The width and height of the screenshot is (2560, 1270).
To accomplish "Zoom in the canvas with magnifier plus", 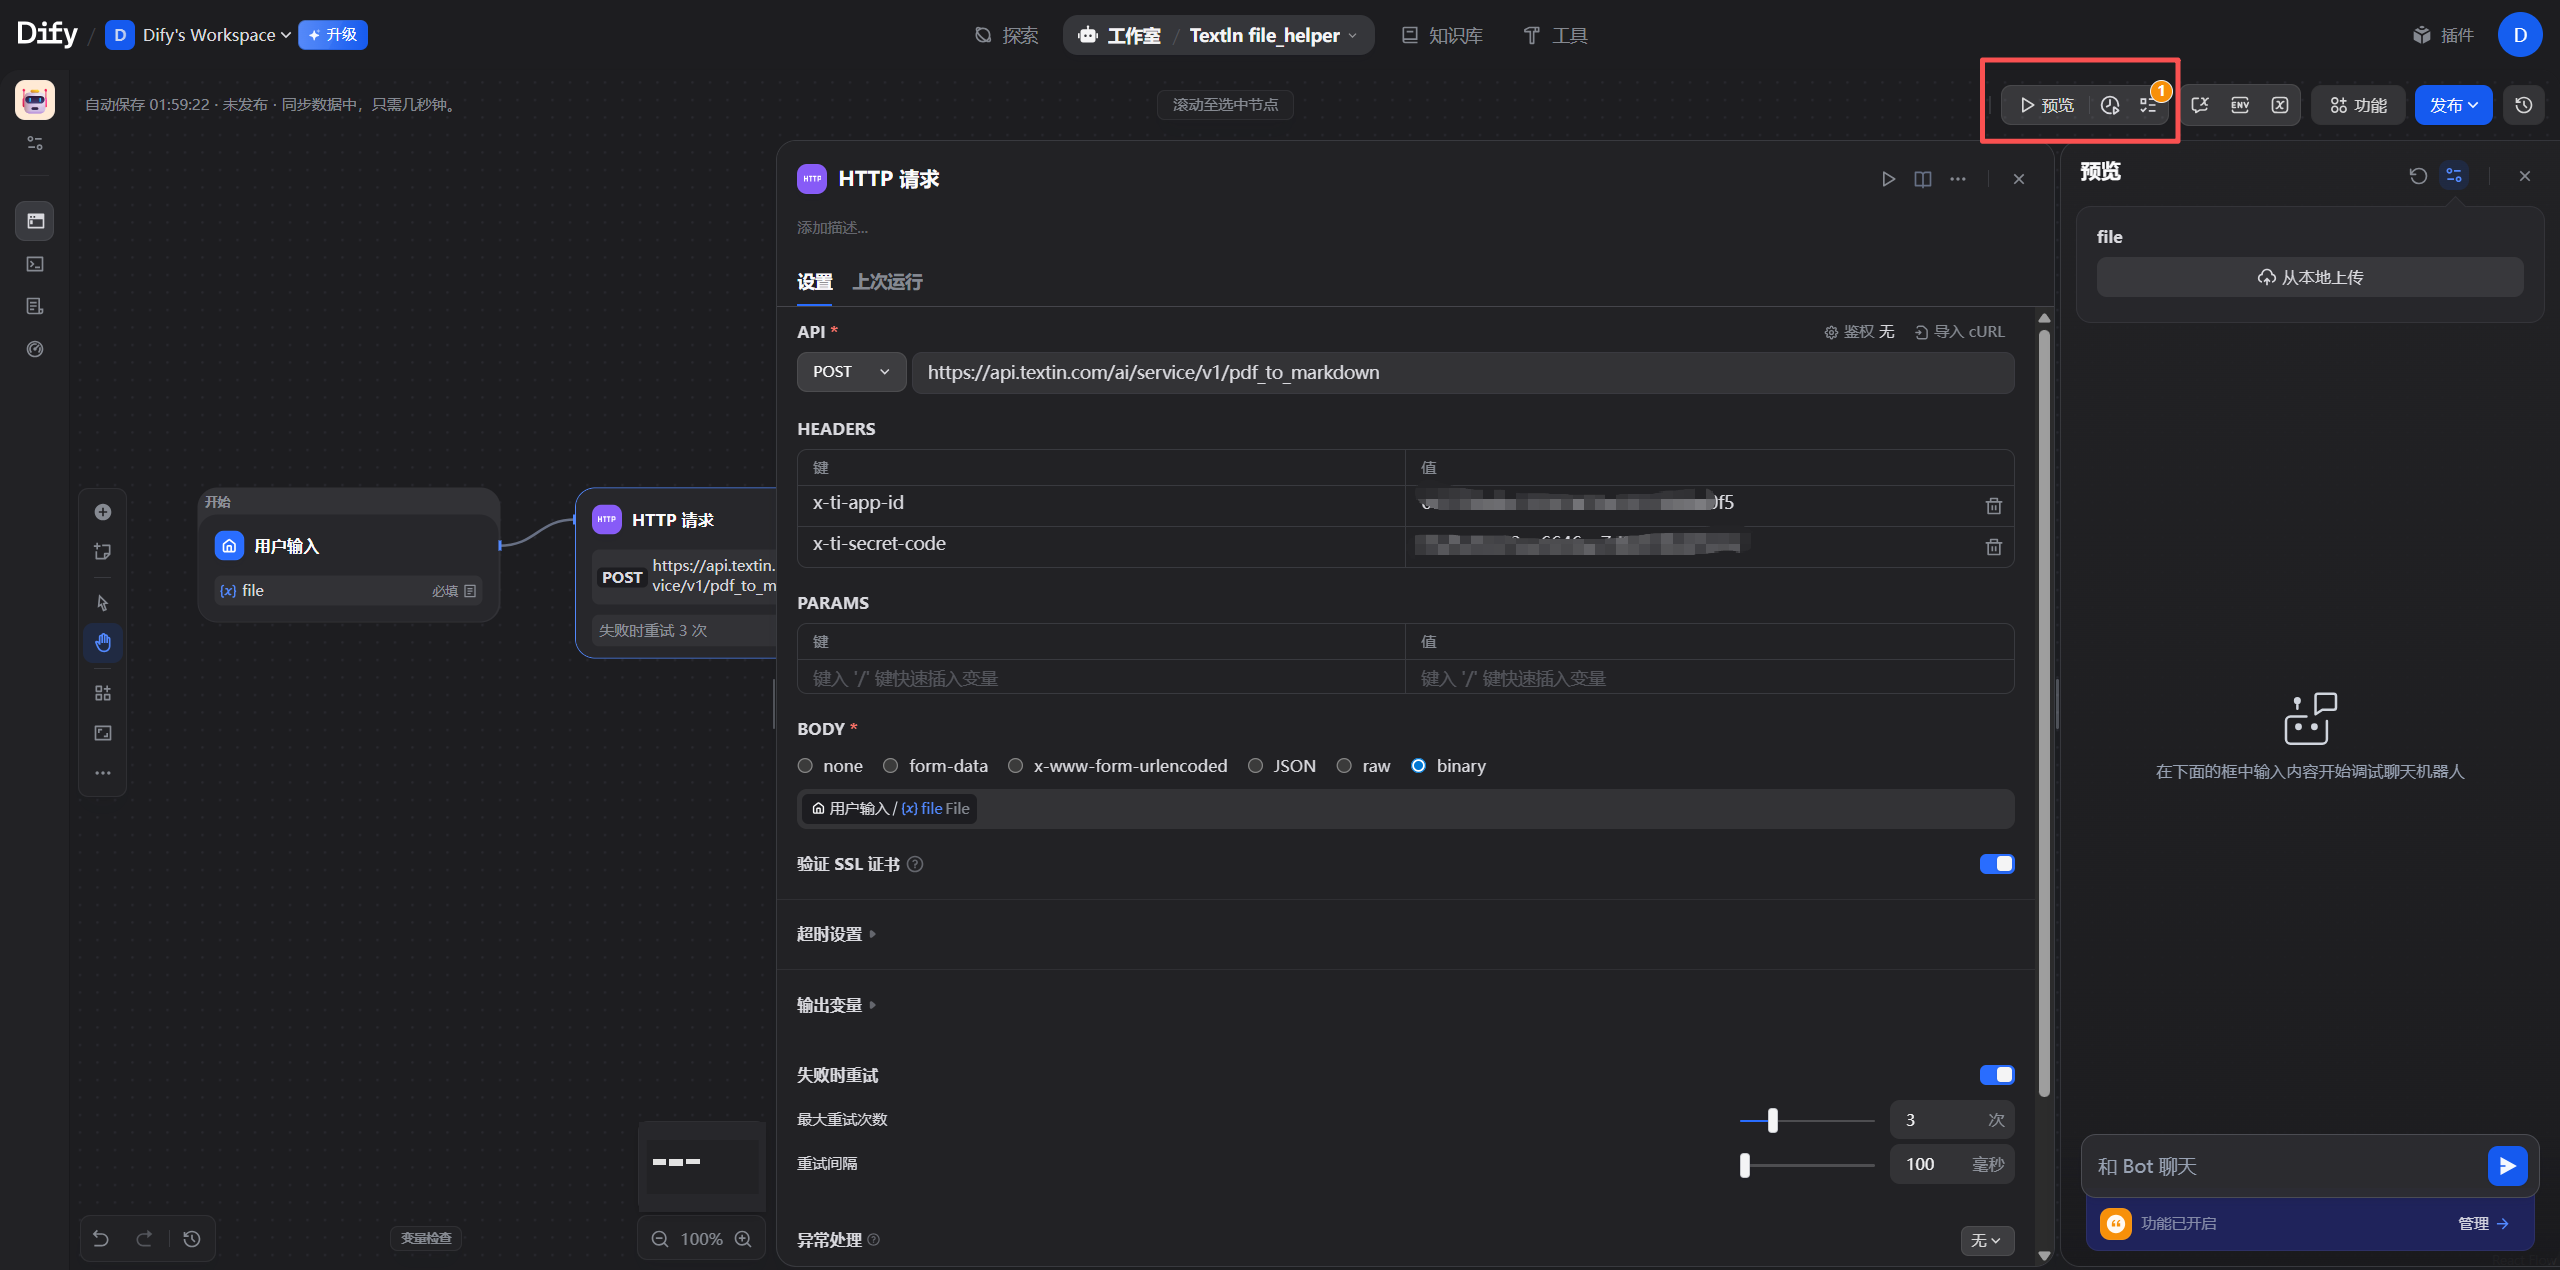I will (743, 1239).
